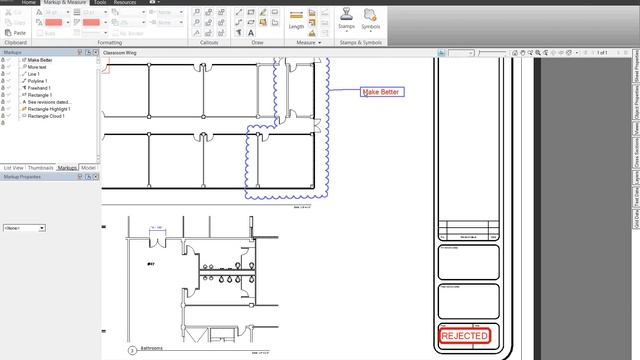This screenshot has width=640, height=360.
Task: Toggle status check for Line 1 markup
Action: click(9, 74)
